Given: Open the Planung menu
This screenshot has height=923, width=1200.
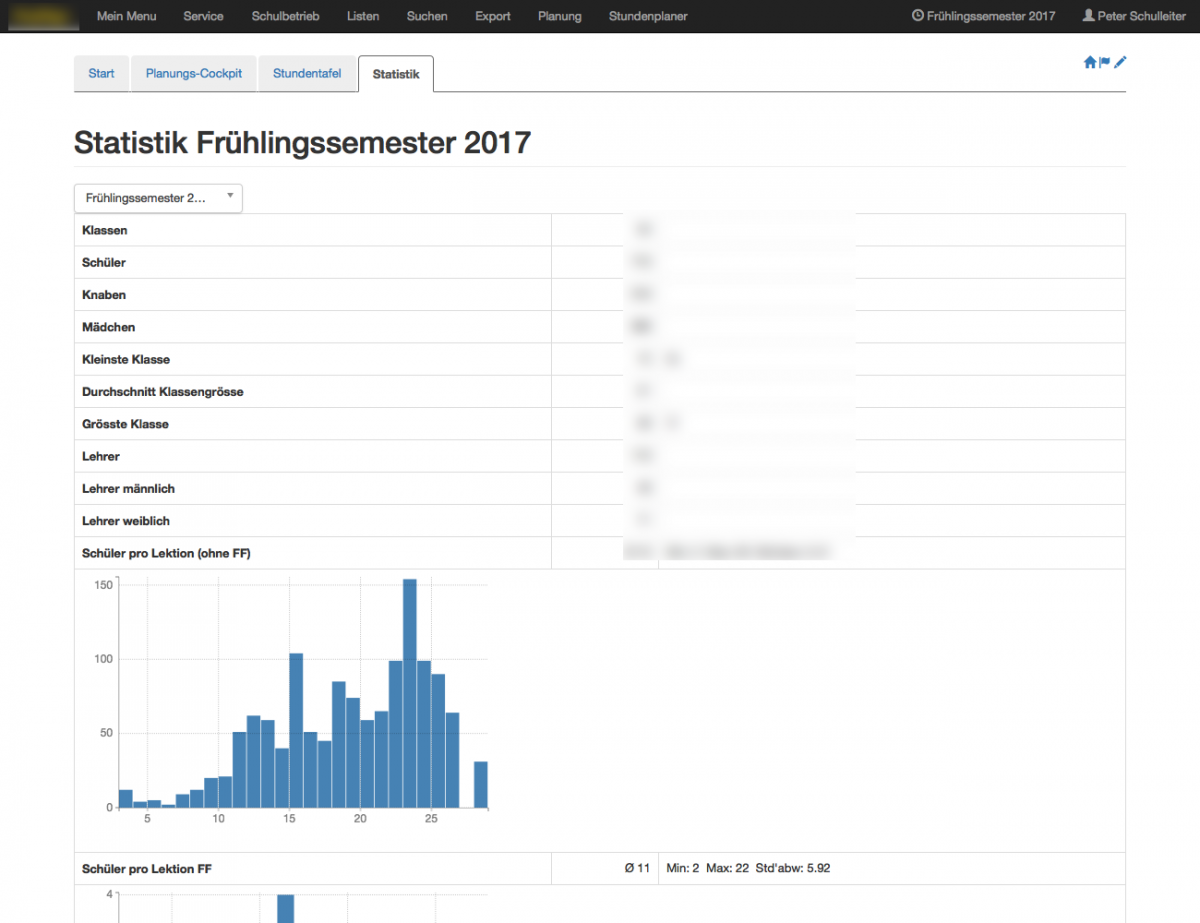Looking at the screenshot, I should pyautogui.click(x=559, y=16).
